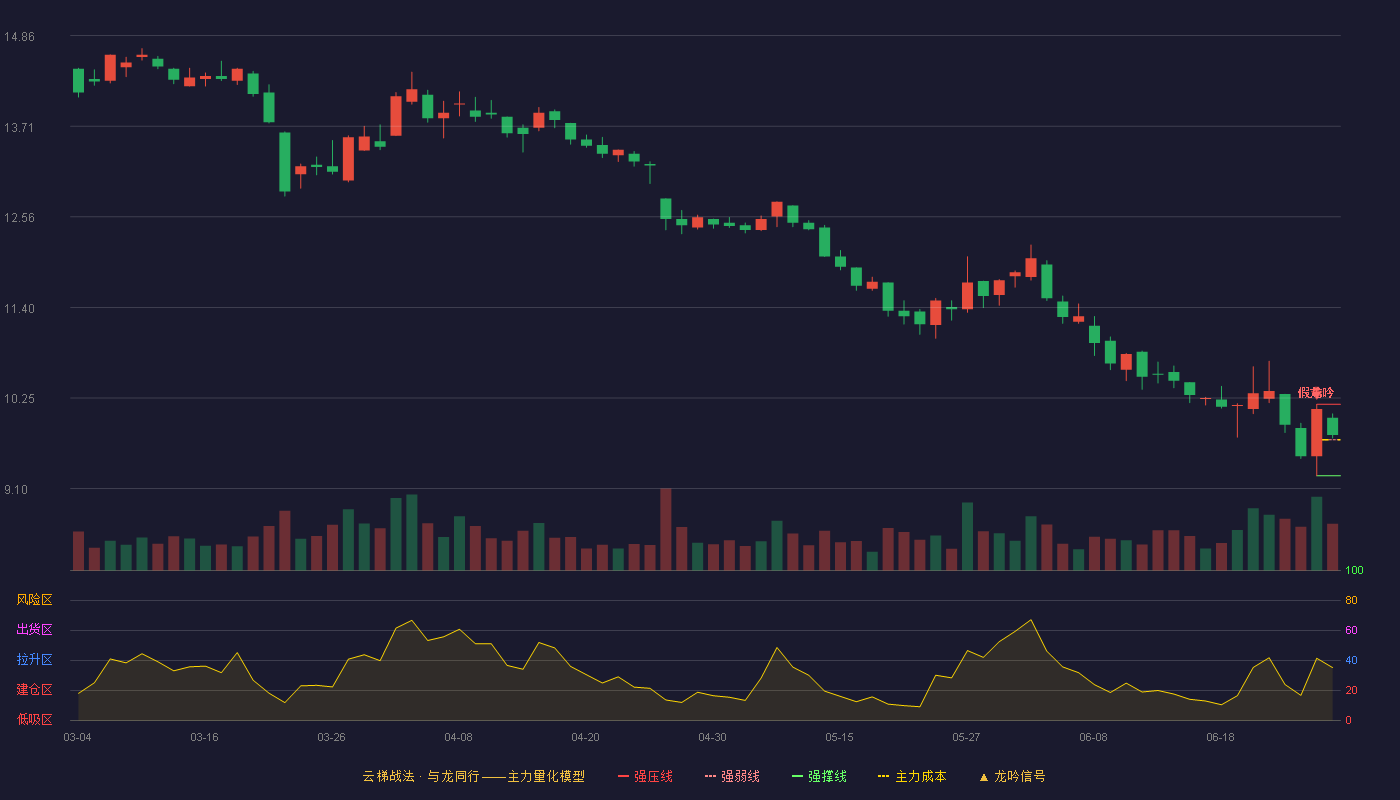This screenshot has height=800, width=1400.
Task: Click the red 强压线 legend line marker
Action: 623,776
